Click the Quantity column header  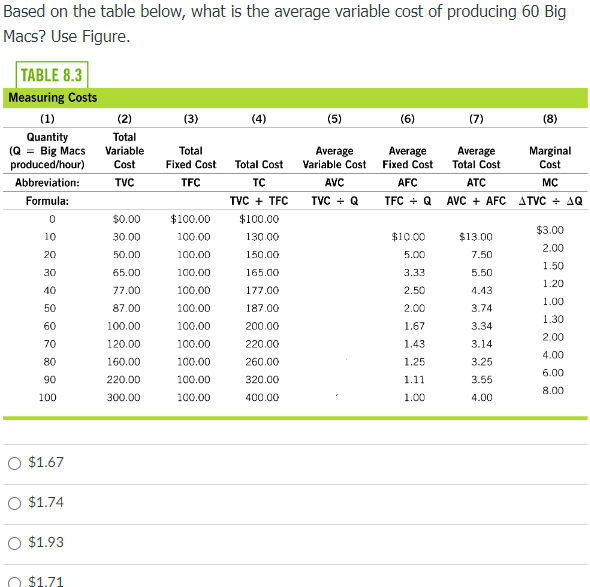(47, 151)
